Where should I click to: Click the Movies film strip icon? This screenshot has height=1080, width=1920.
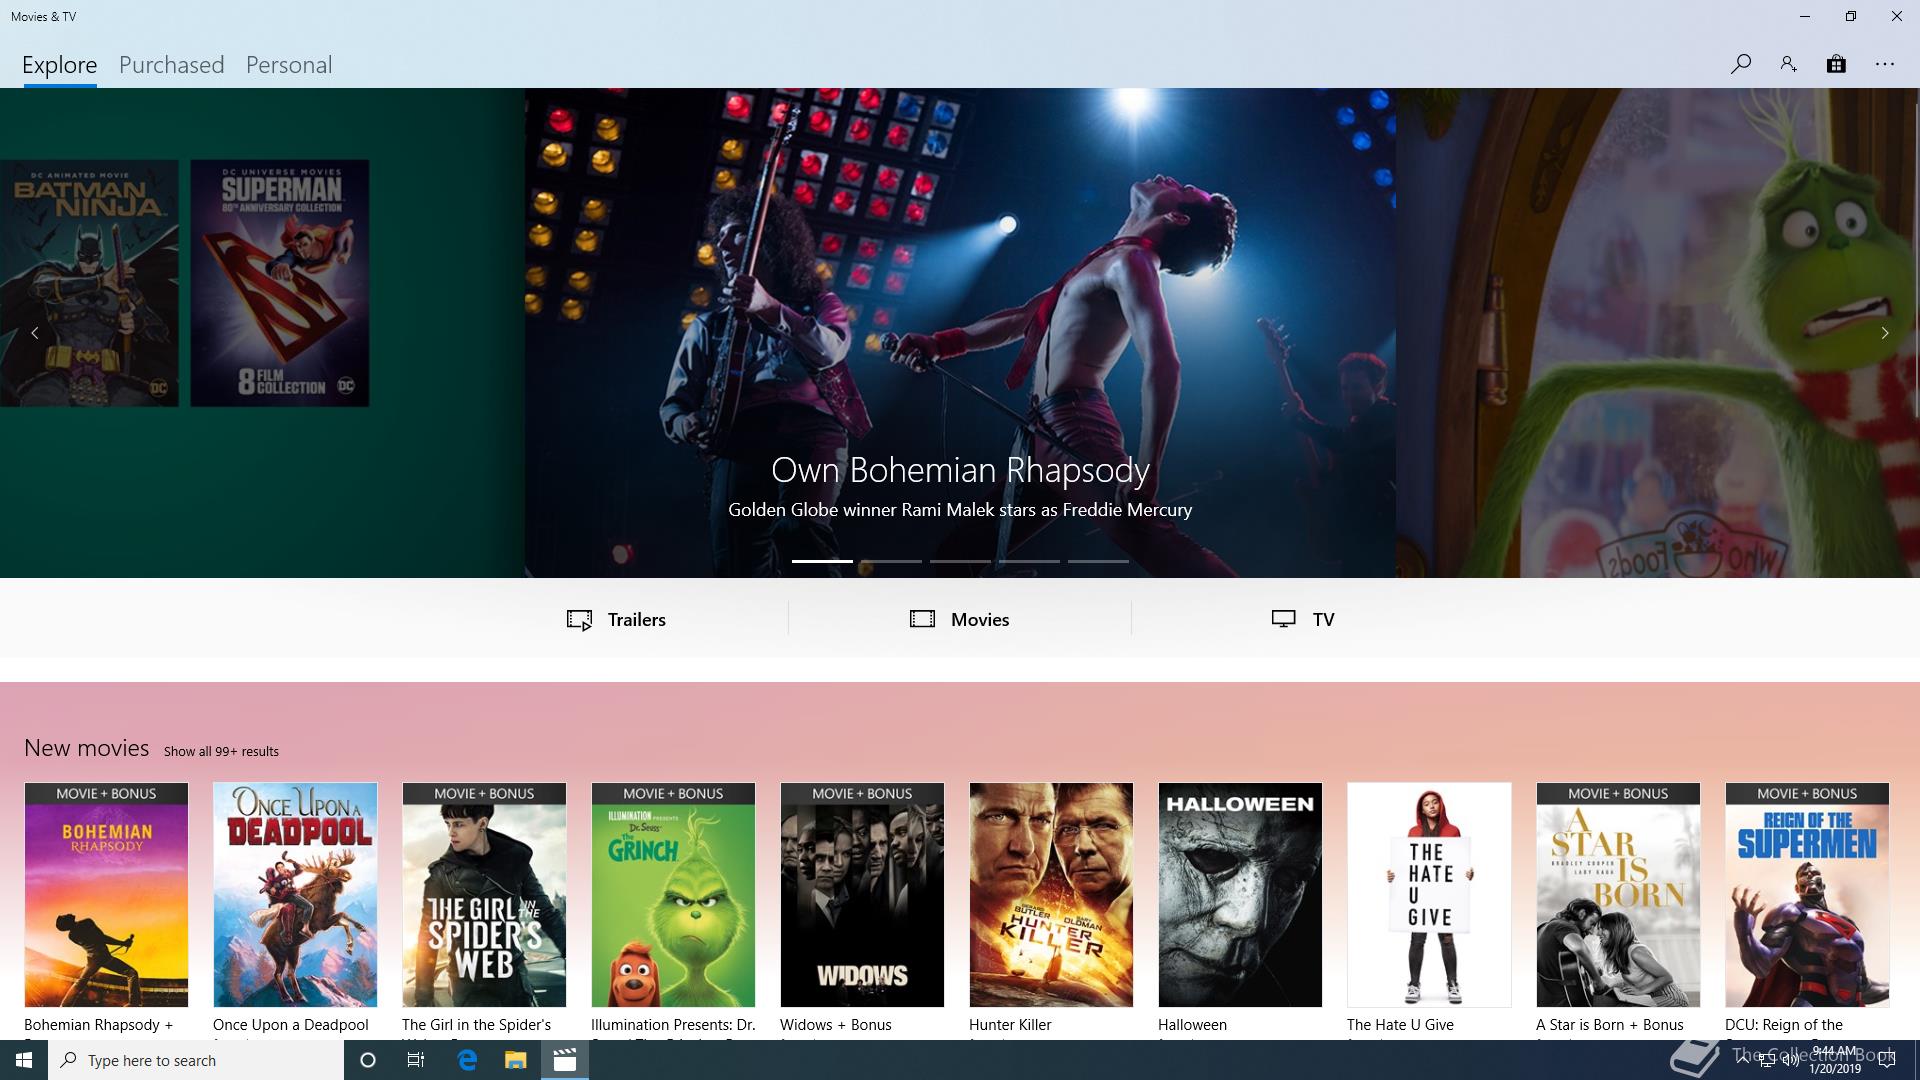(922, 619)
